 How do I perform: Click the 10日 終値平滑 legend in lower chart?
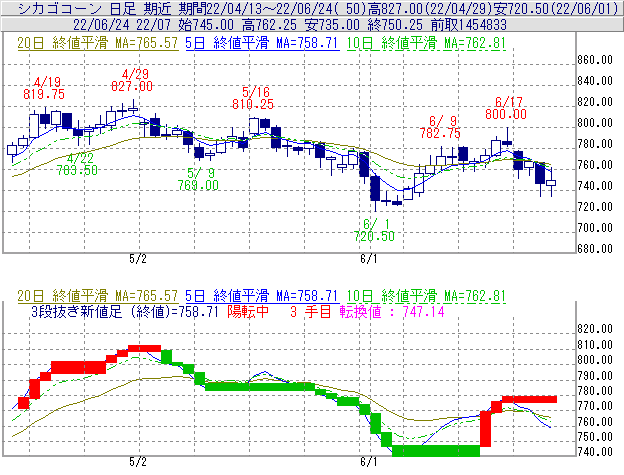pos(426,296)
